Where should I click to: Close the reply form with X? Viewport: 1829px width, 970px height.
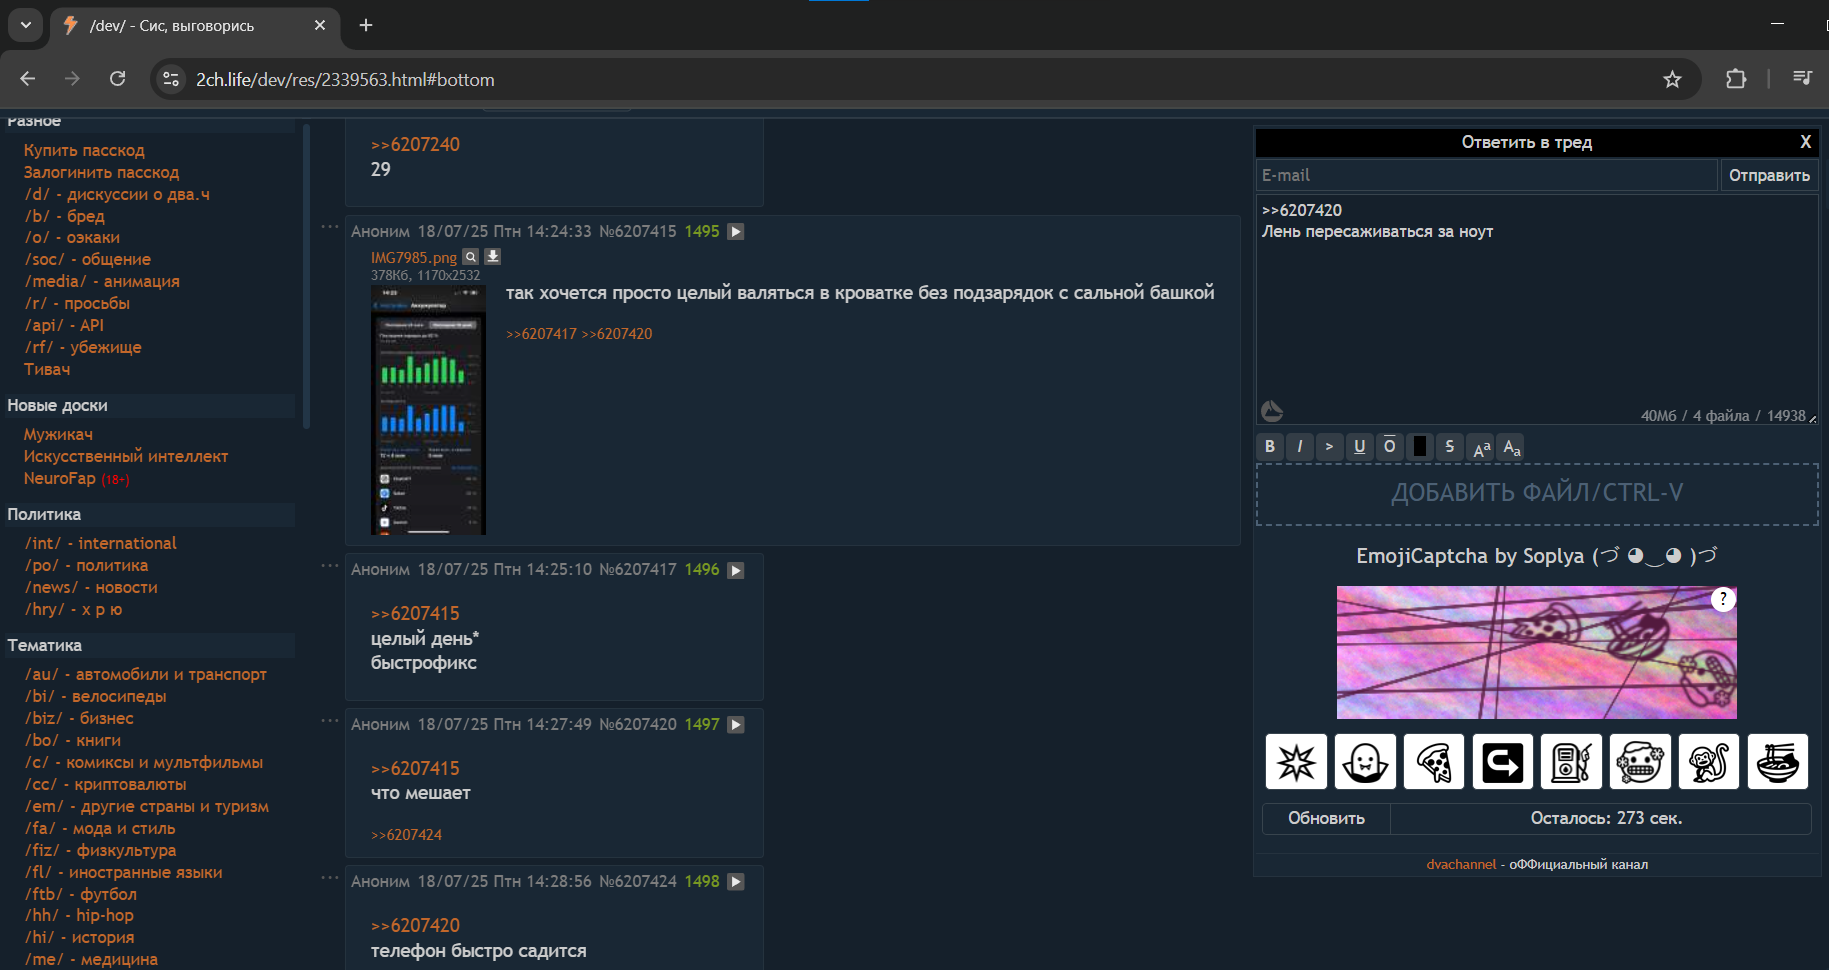pos(1806,142)
